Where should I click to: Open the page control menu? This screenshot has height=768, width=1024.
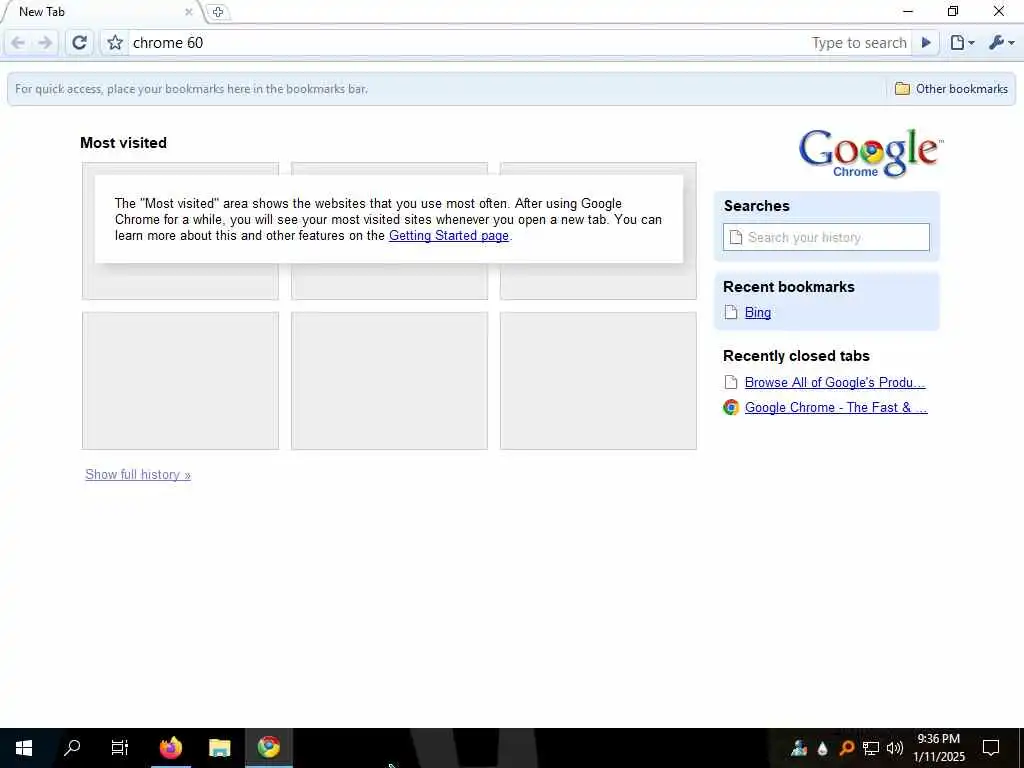click(962, 43)
